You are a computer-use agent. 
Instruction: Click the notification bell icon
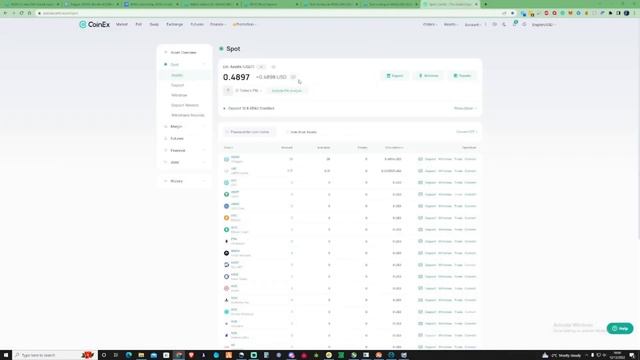[514, 24]
